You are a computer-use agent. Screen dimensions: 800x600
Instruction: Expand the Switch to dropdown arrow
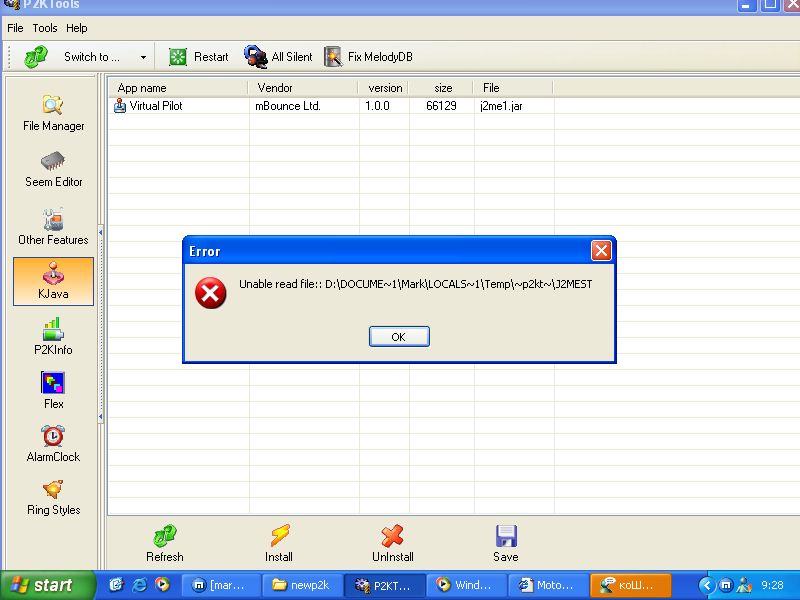[x=143, y=57]
